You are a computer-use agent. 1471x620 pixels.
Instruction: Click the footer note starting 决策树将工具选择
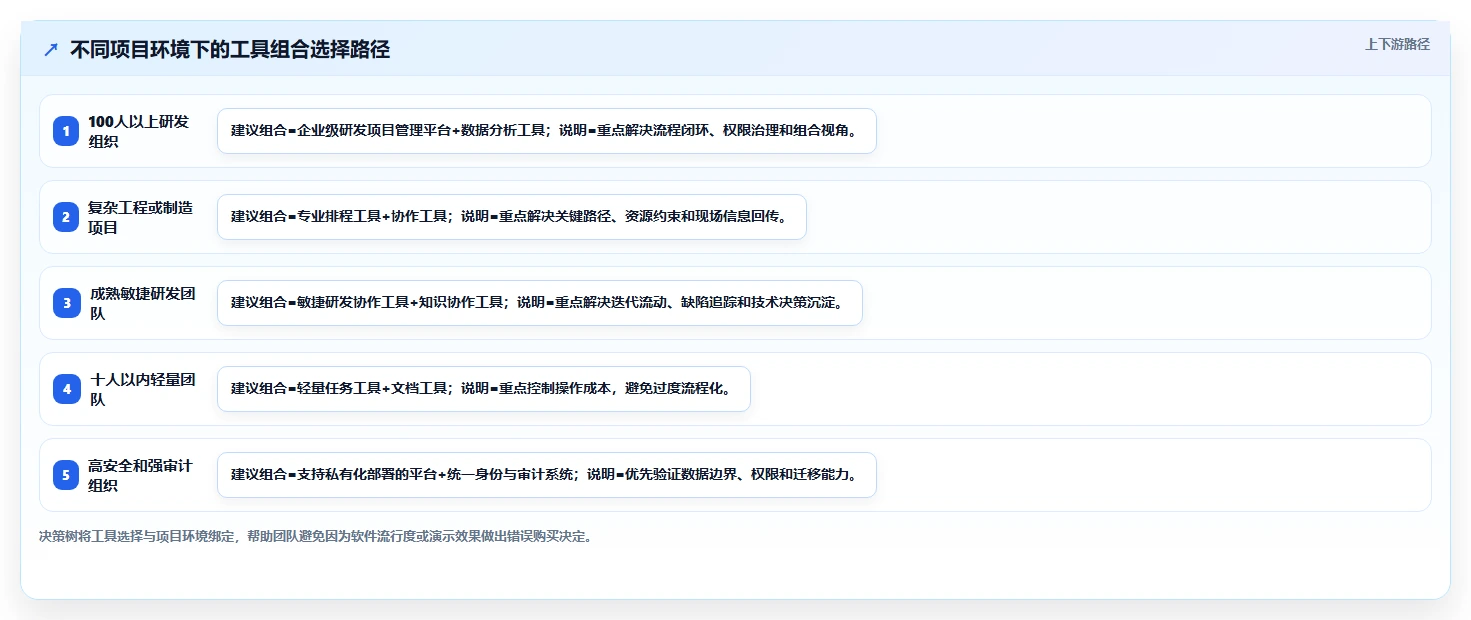point(317,536)
